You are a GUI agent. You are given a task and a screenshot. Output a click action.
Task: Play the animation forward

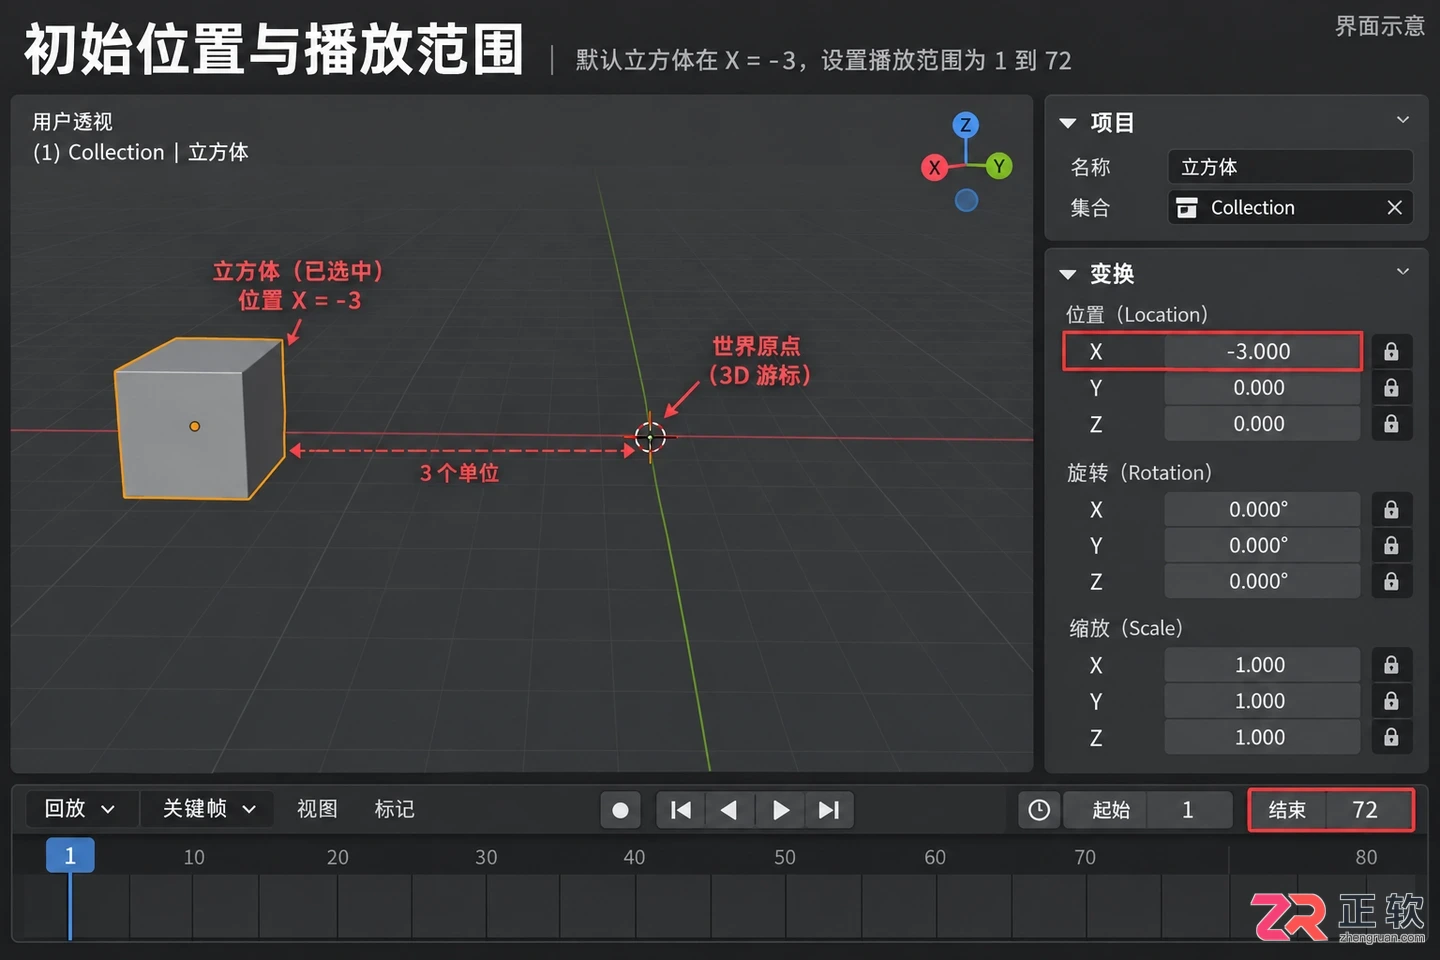click(x=781, y=810)
